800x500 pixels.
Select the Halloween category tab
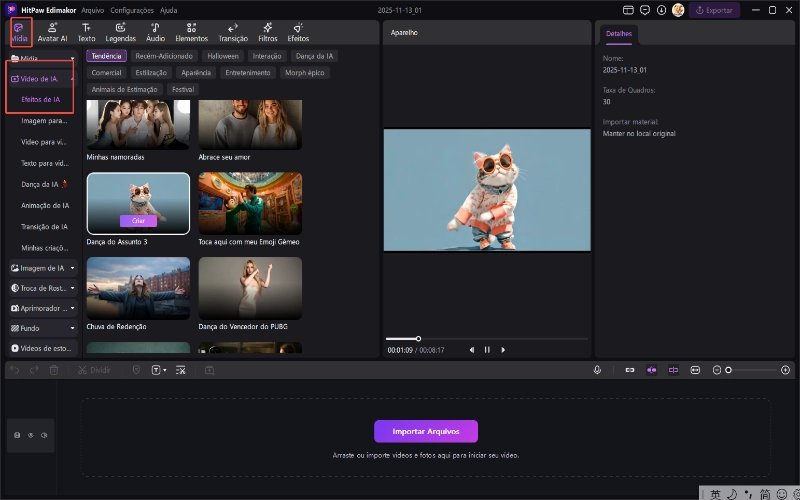222,57
